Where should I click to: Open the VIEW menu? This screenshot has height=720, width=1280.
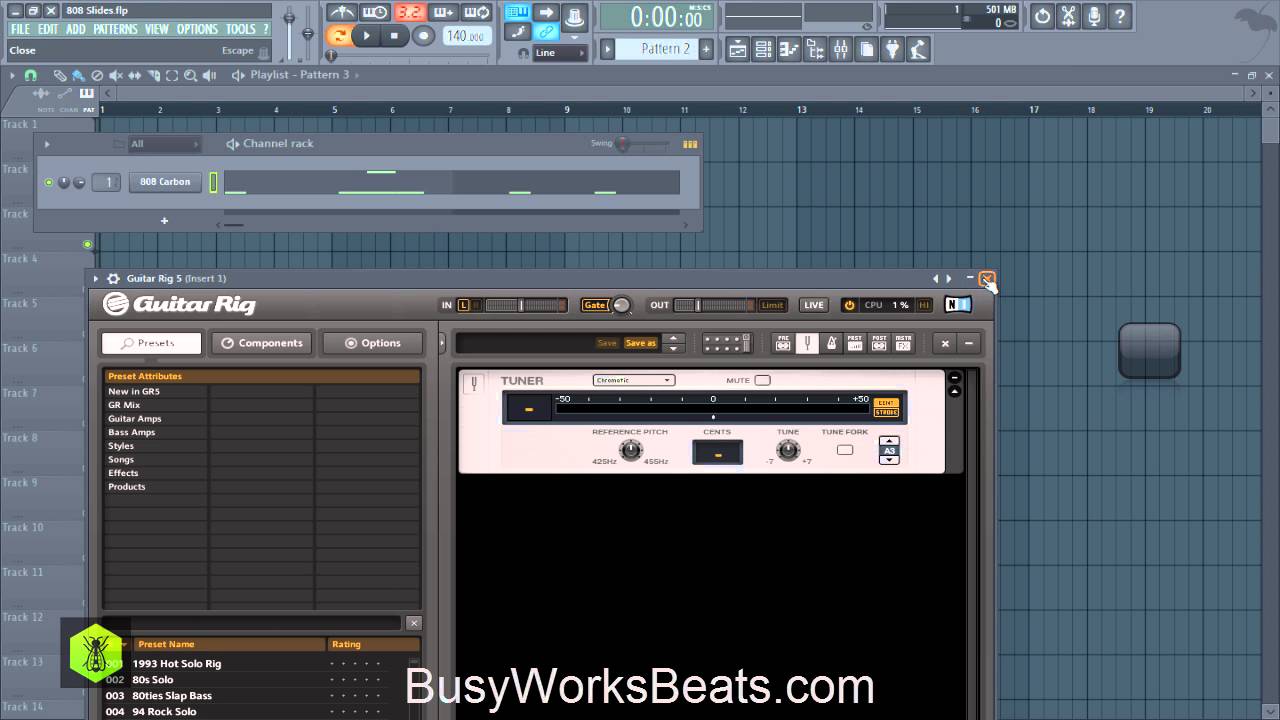[157, 29]
